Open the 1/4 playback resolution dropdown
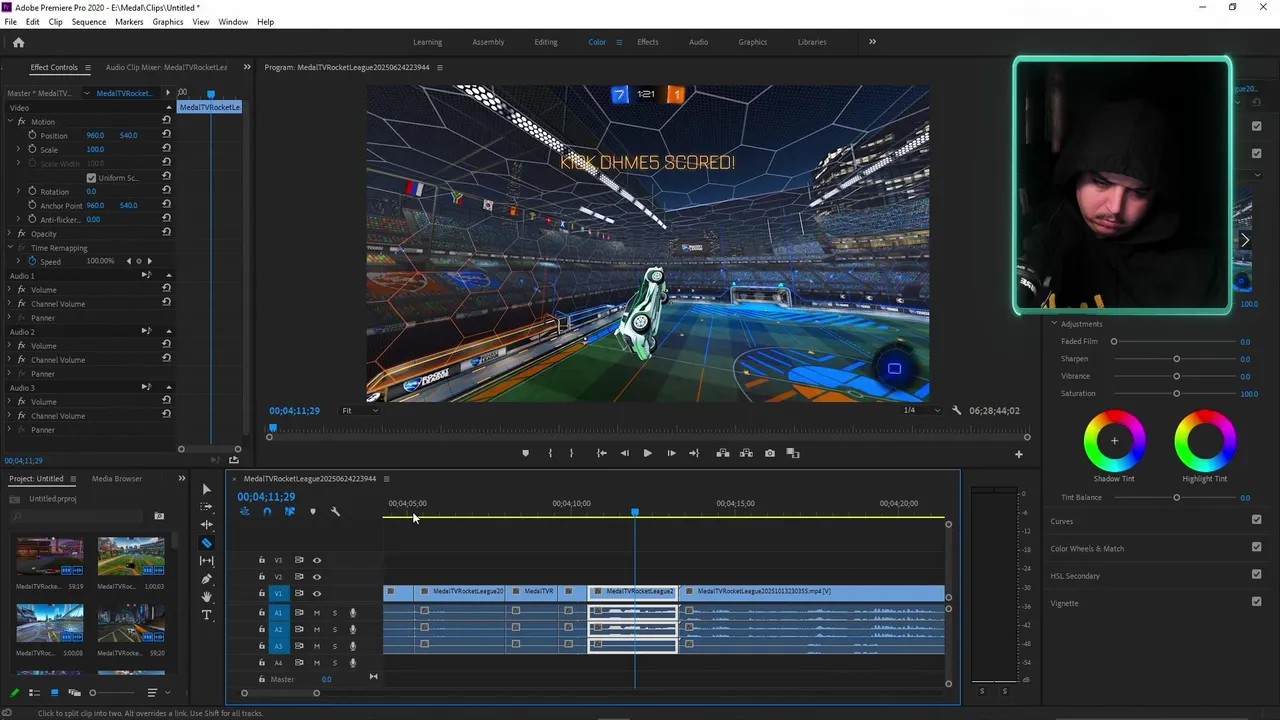 tap(921, 410)
